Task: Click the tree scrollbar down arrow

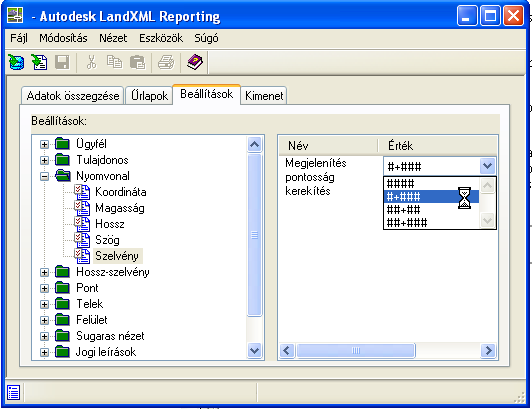Action: (254, 350)
